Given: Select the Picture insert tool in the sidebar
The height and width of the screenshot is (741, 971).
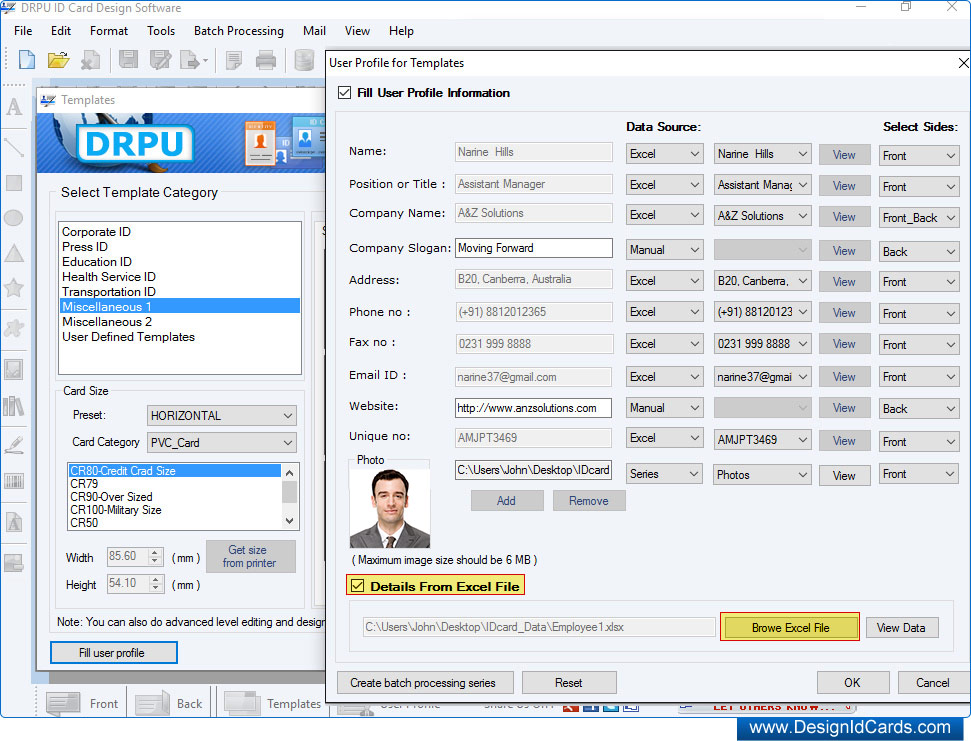Looking at the screenshot, I should [14, 370].
